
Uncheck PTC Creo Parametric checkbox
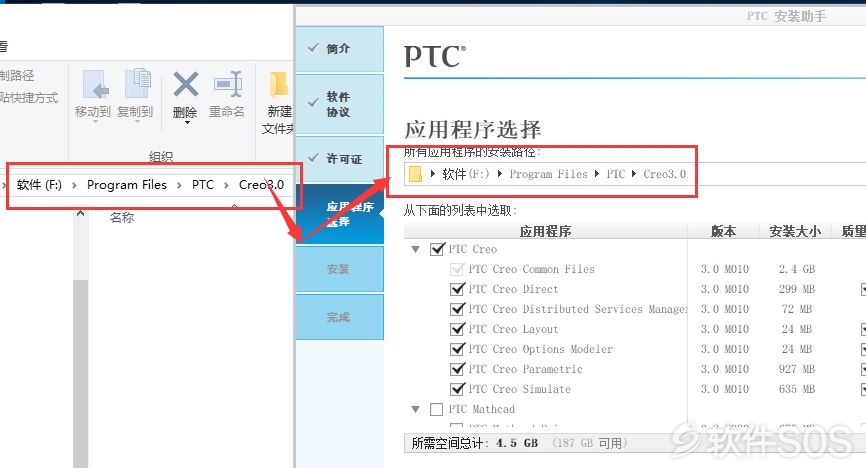[x=457, y=369]
